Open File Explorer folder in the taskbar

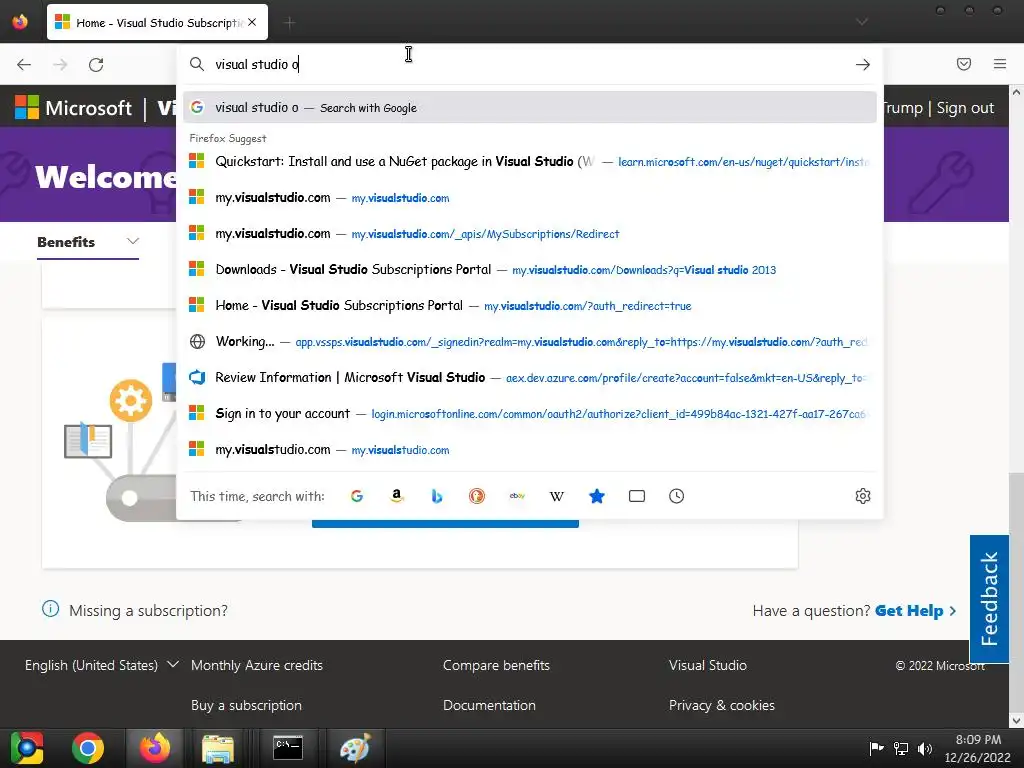(218, 748)
